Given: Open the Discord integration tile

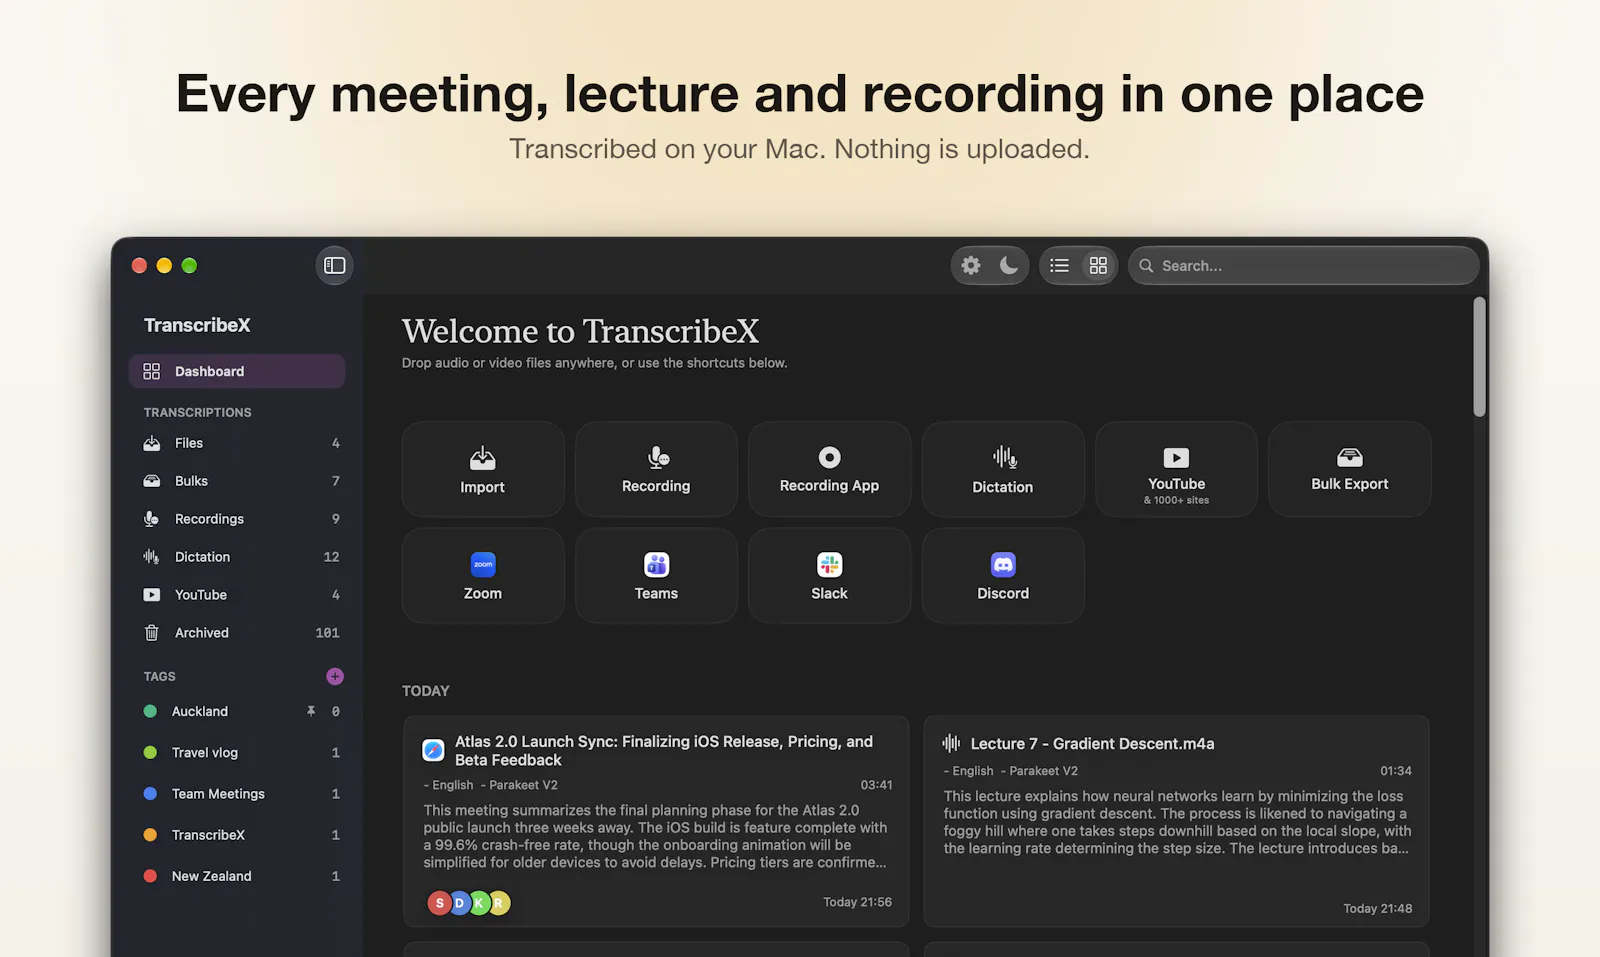Looking at the screenshot, I should (1003, 576).
